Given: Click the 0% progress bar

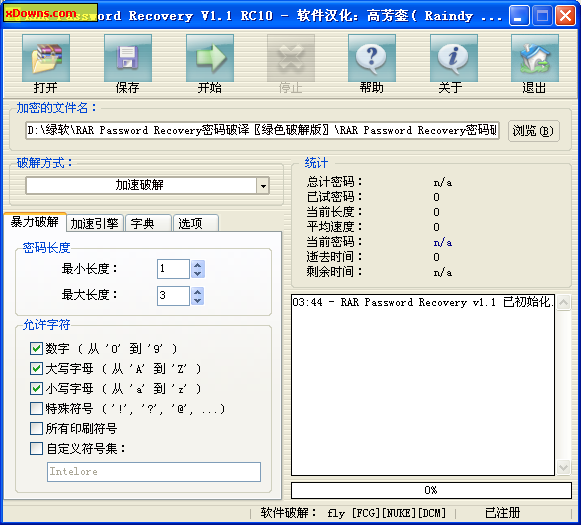Looking at the screenshot, I should click(431, 490).
